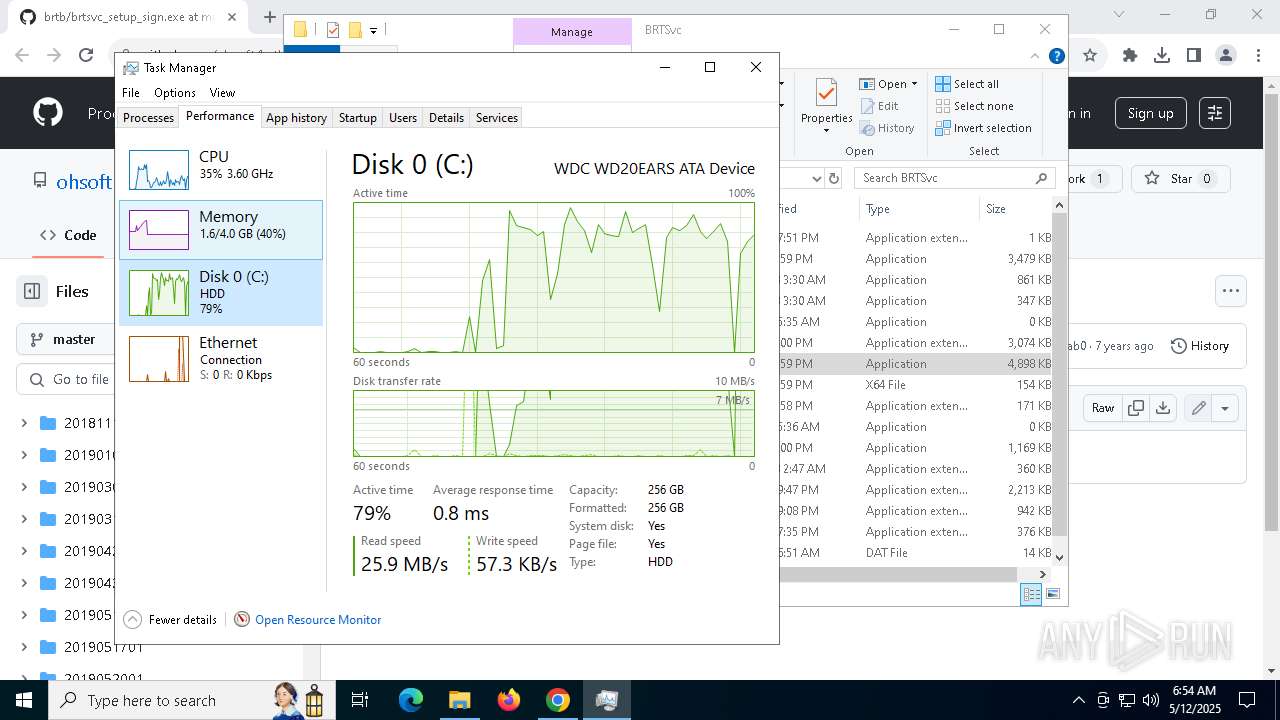Collapse Task Manager with Fewer details
Viewport: 1280px width, 720px height.
[x=170, y=620]
